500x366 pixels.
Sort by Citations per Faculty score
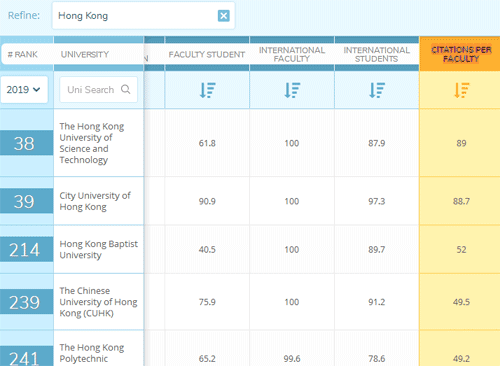pyautogui.click(x=461, y=90)
